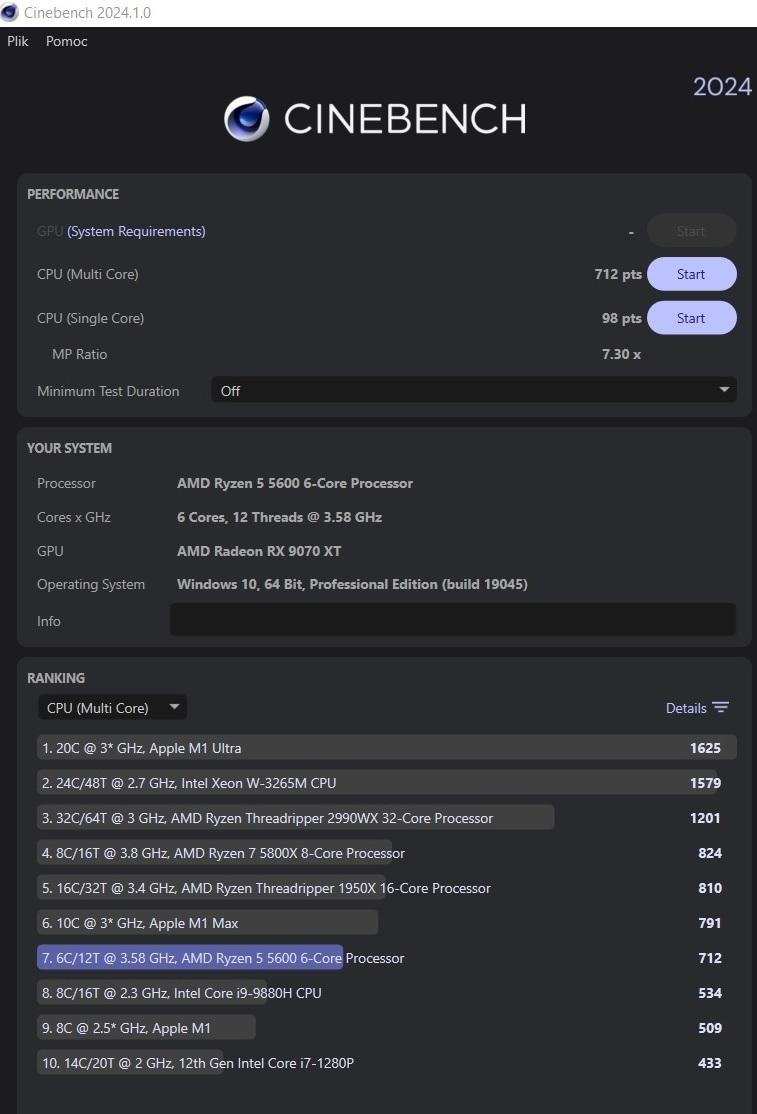Select the Threadripper 2990WX ranking bar
This screenshot has height=1114, width=757.
[x=296, y=818]
